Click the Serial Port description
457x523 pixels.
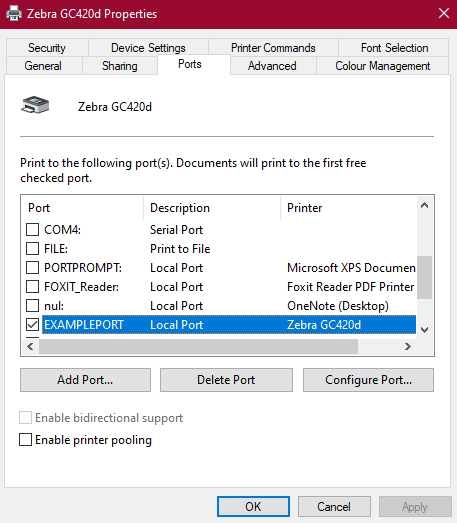(176, 230)
